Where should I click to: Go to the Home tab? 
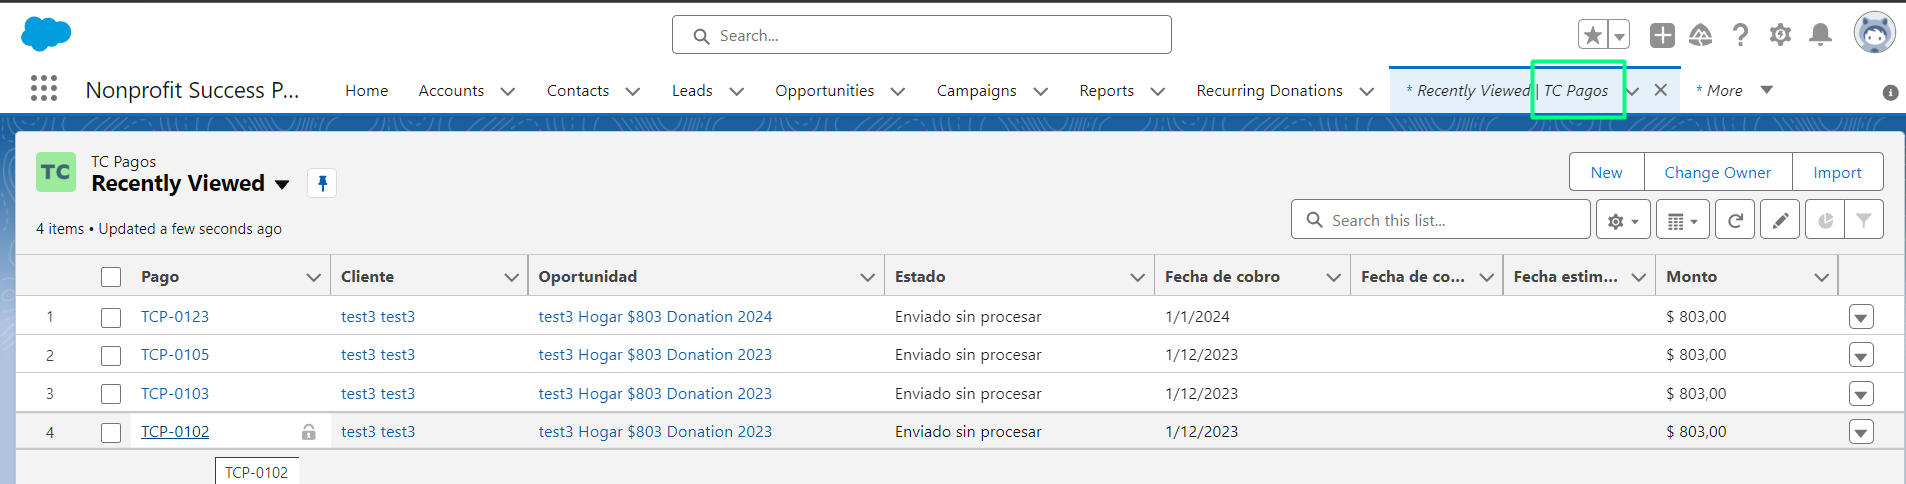click(367, 91)
